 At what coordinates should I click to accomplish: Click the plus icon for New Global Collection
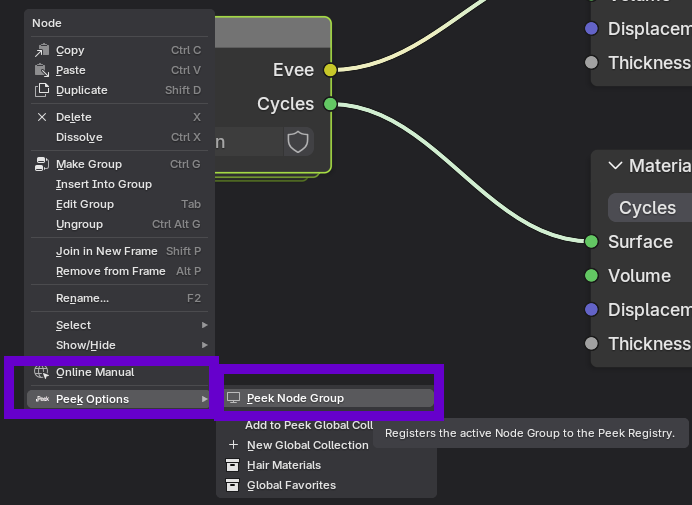coord(233,445)
